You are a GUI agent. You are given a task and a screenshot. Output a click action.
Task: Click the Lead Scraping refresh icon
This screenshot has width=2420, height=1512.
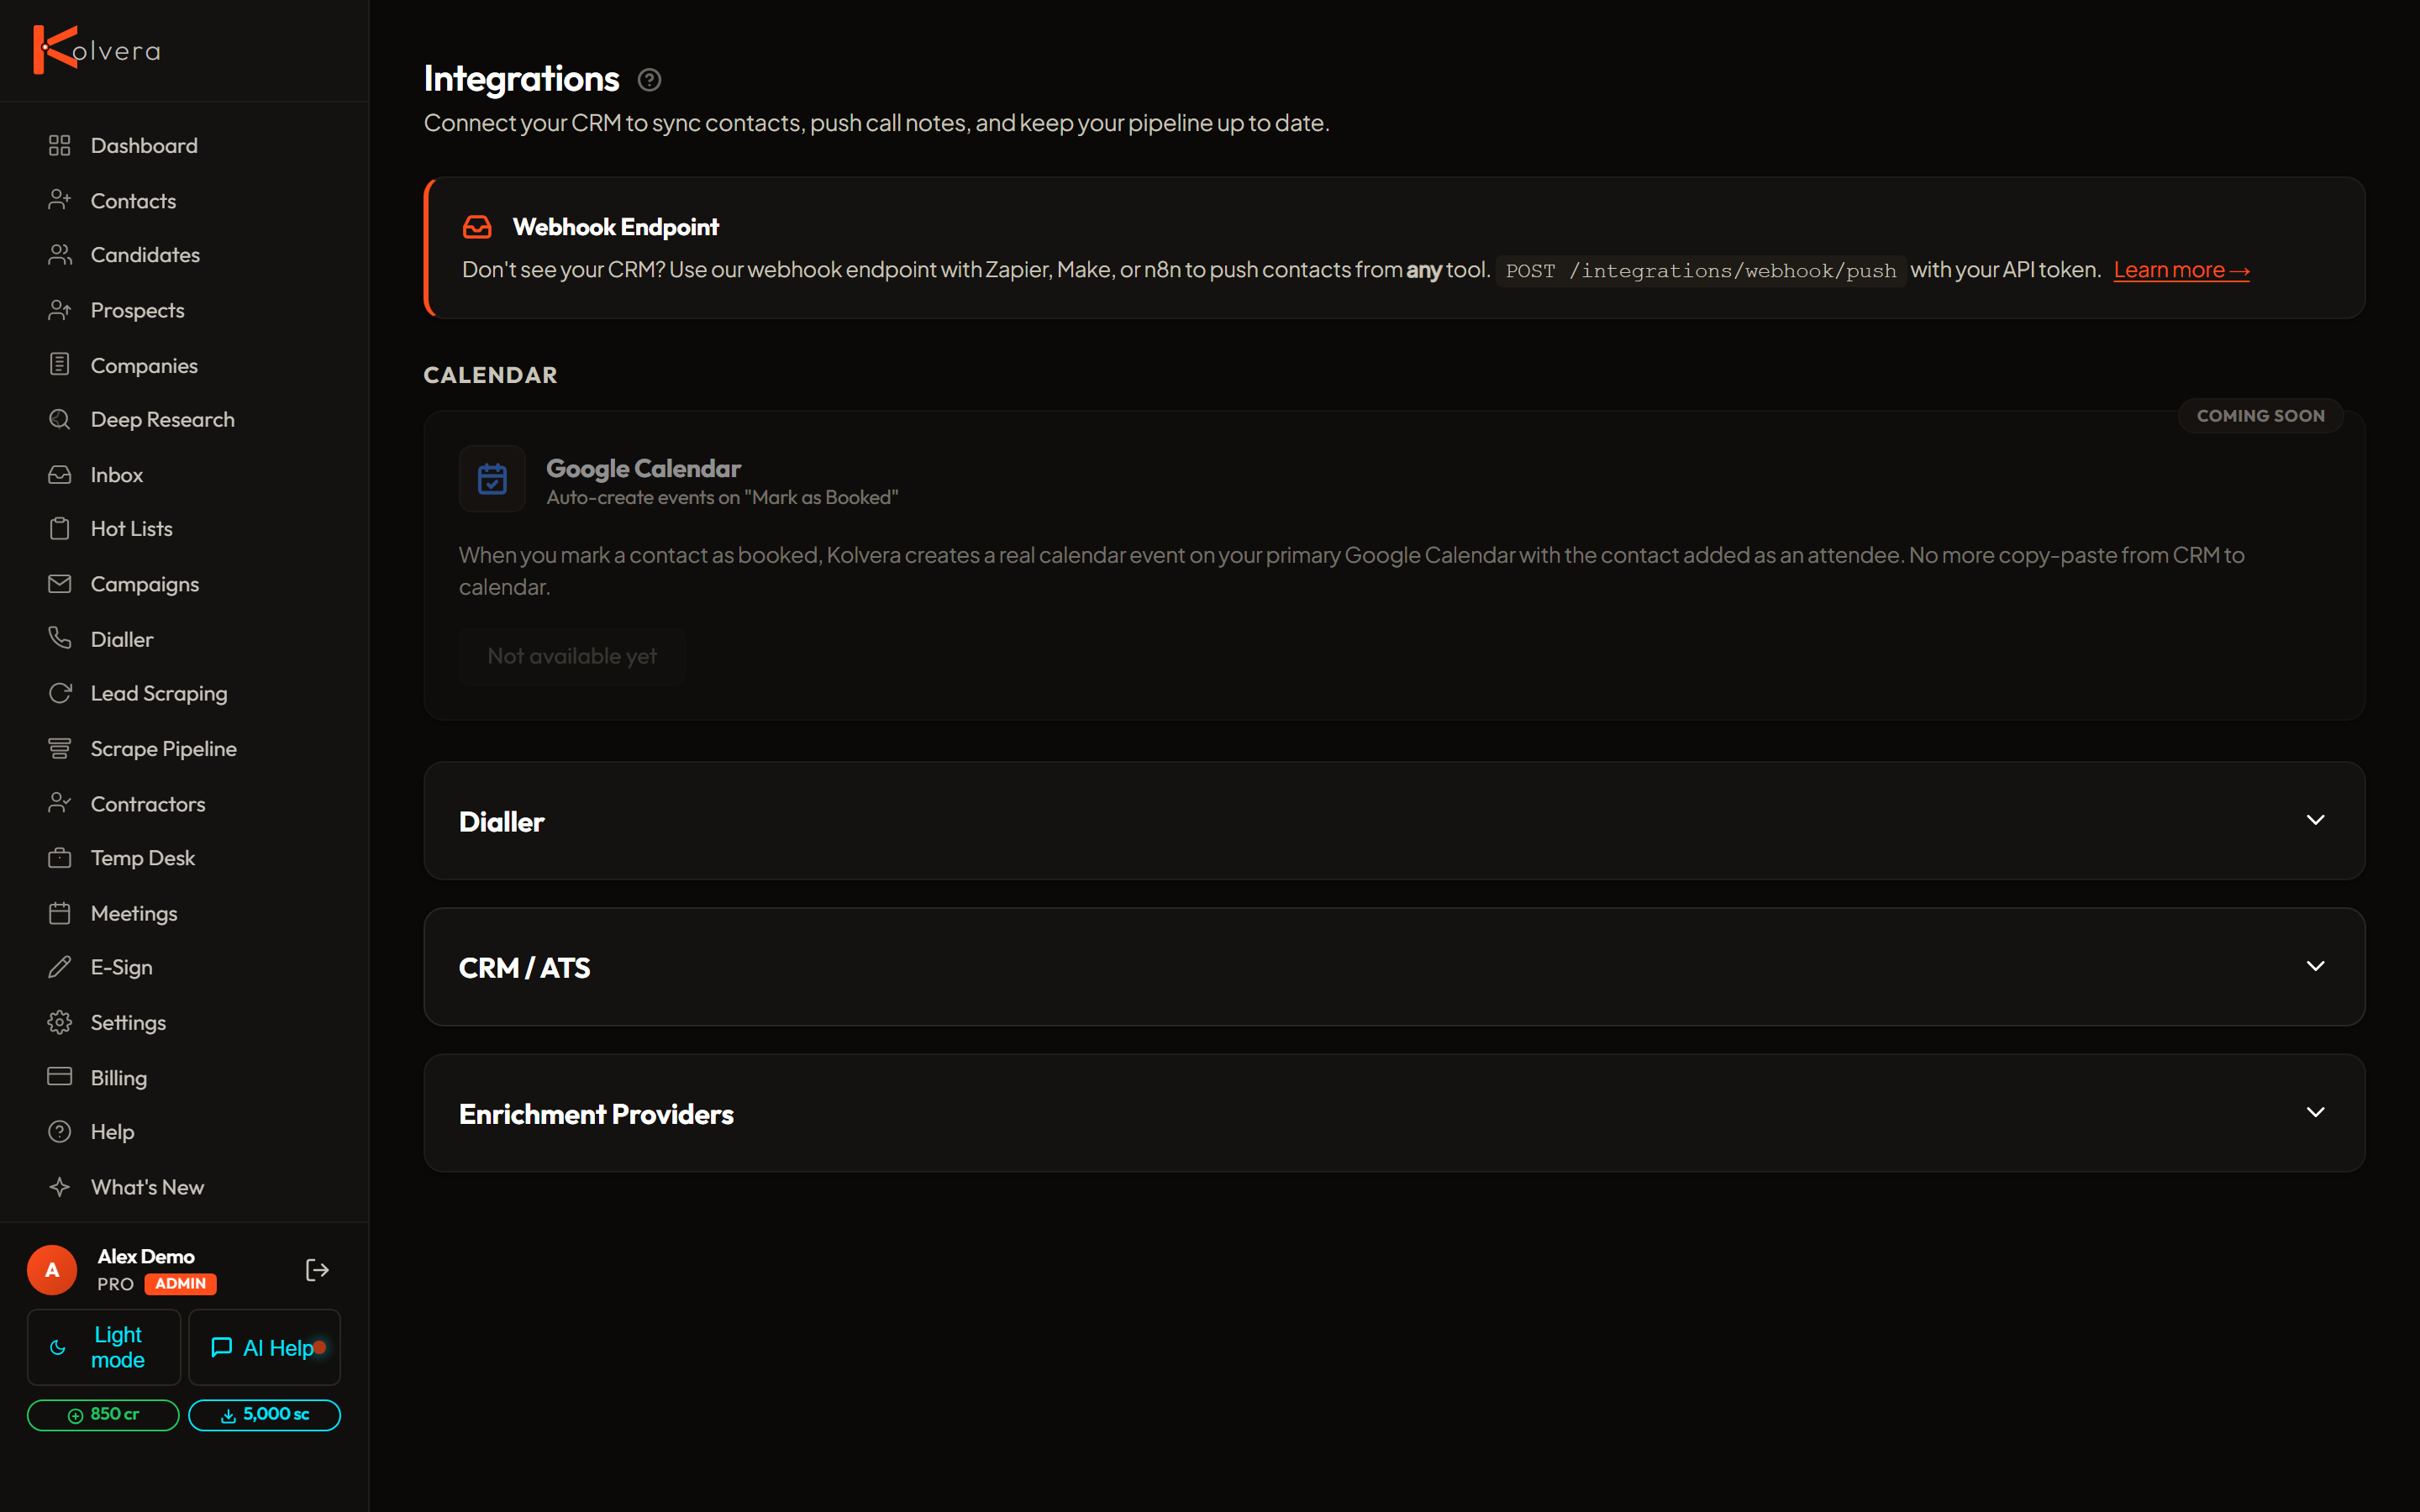point(60,693)
